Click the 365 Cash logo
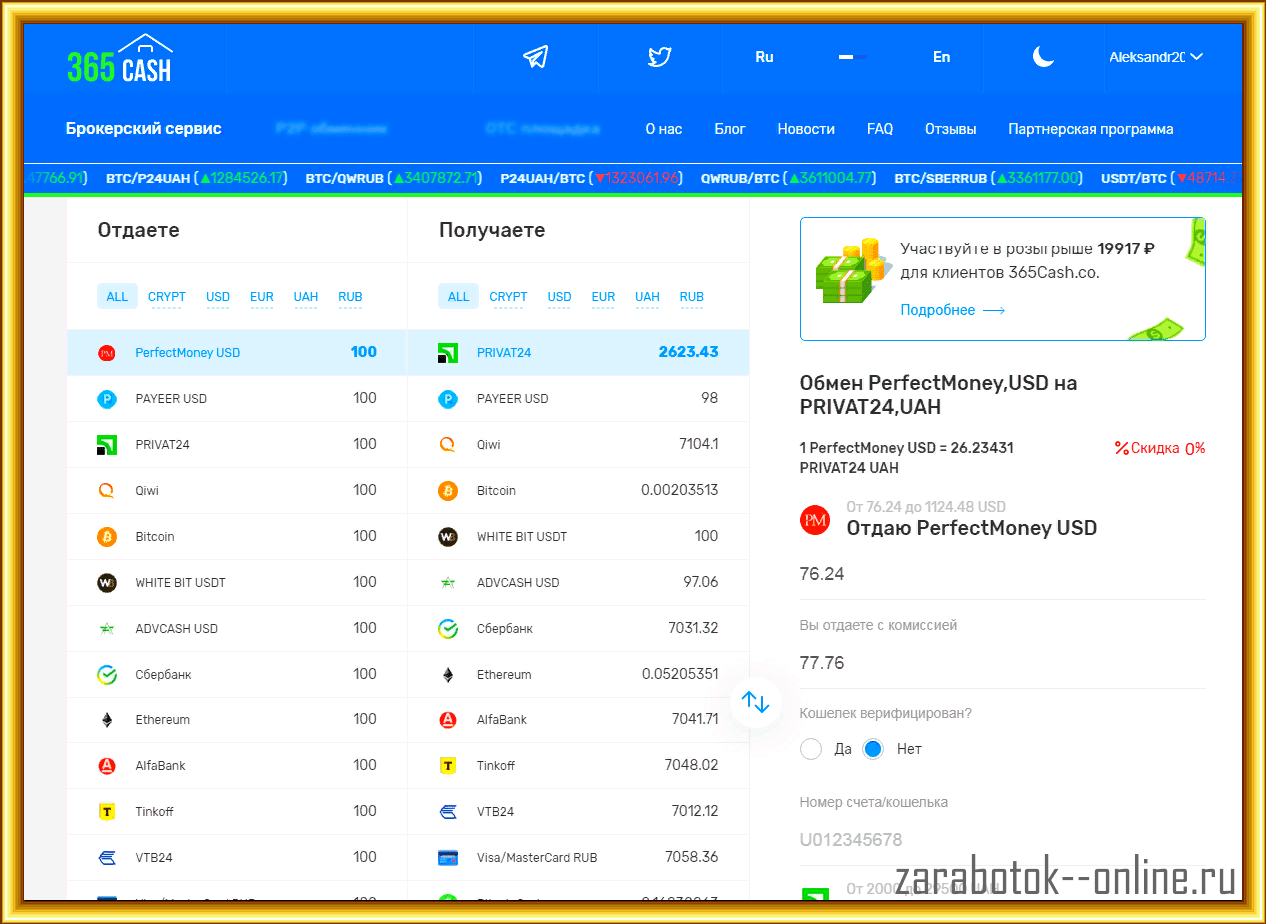Screen dimensions: 1266x924 (120, 59)
